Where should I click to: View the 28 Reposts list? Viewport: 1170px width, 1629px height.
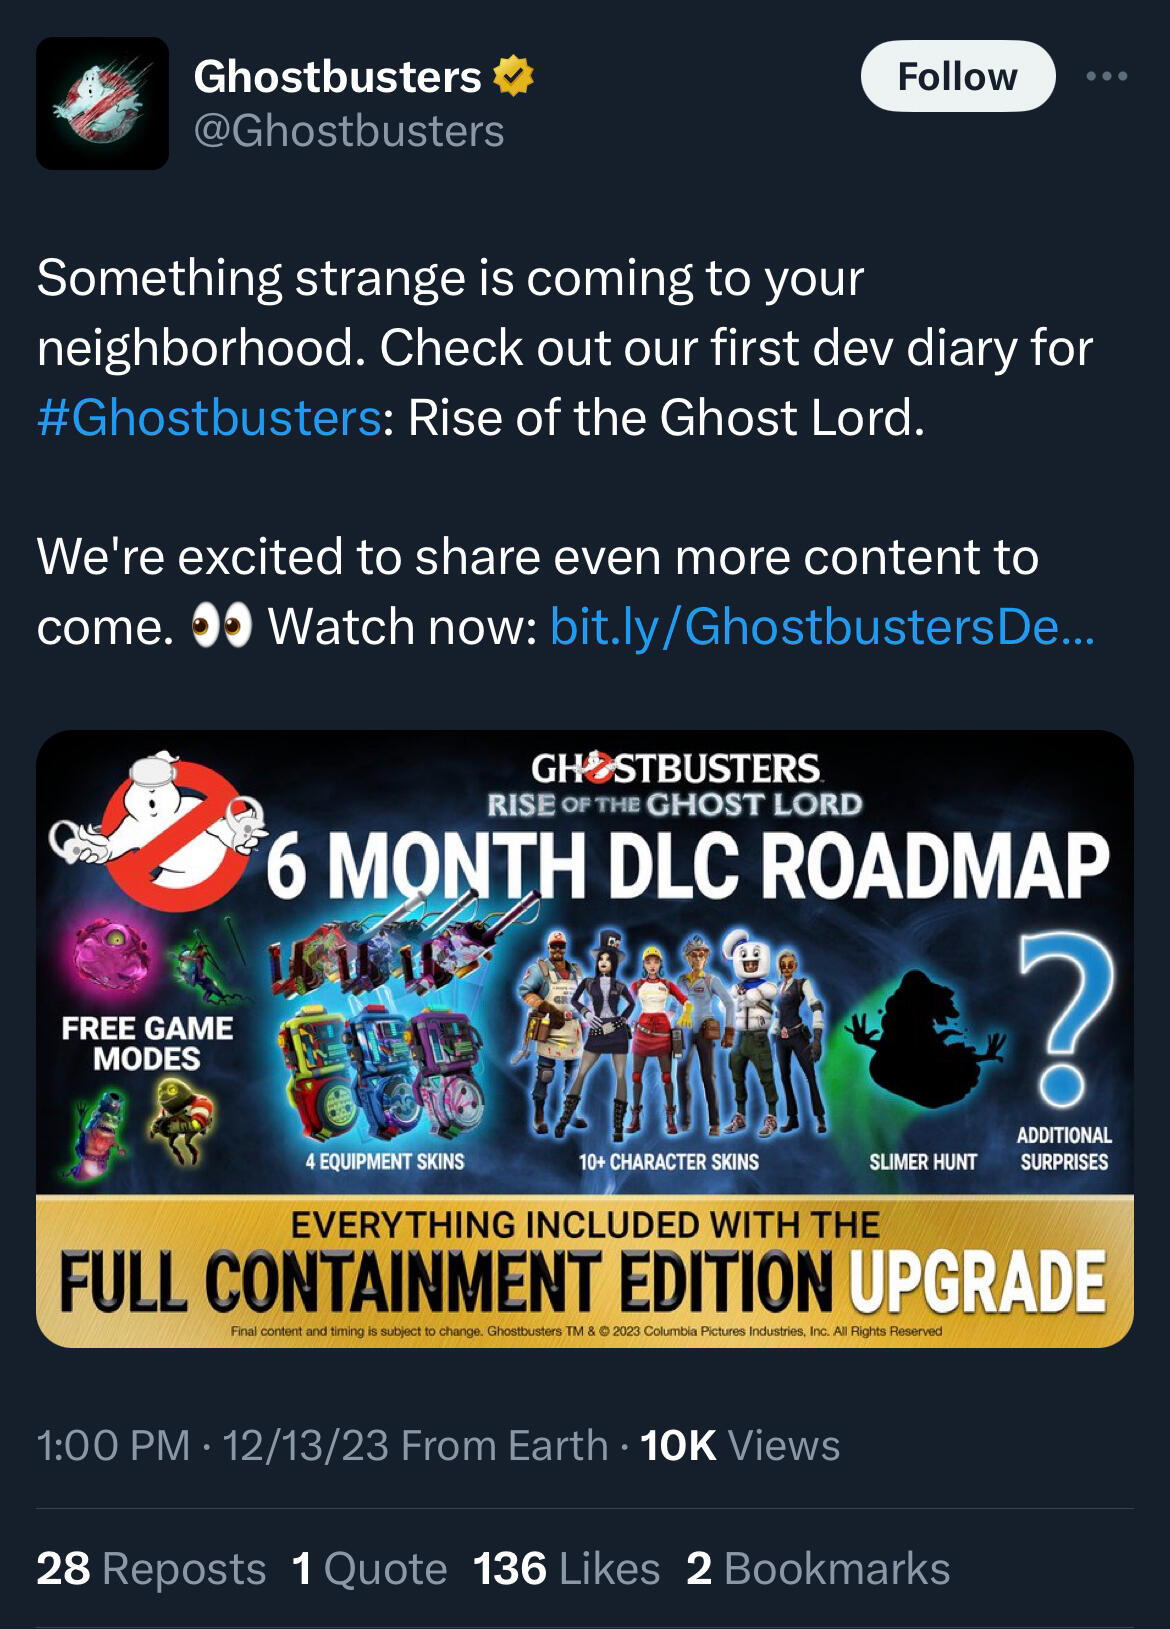coord(151,1568)
